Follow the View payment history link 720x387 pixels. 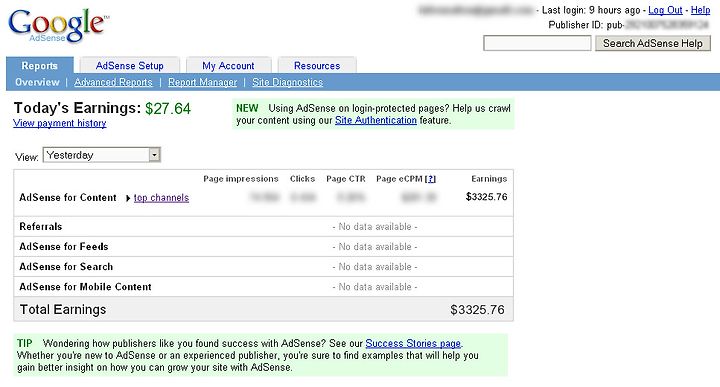point(60,123)
